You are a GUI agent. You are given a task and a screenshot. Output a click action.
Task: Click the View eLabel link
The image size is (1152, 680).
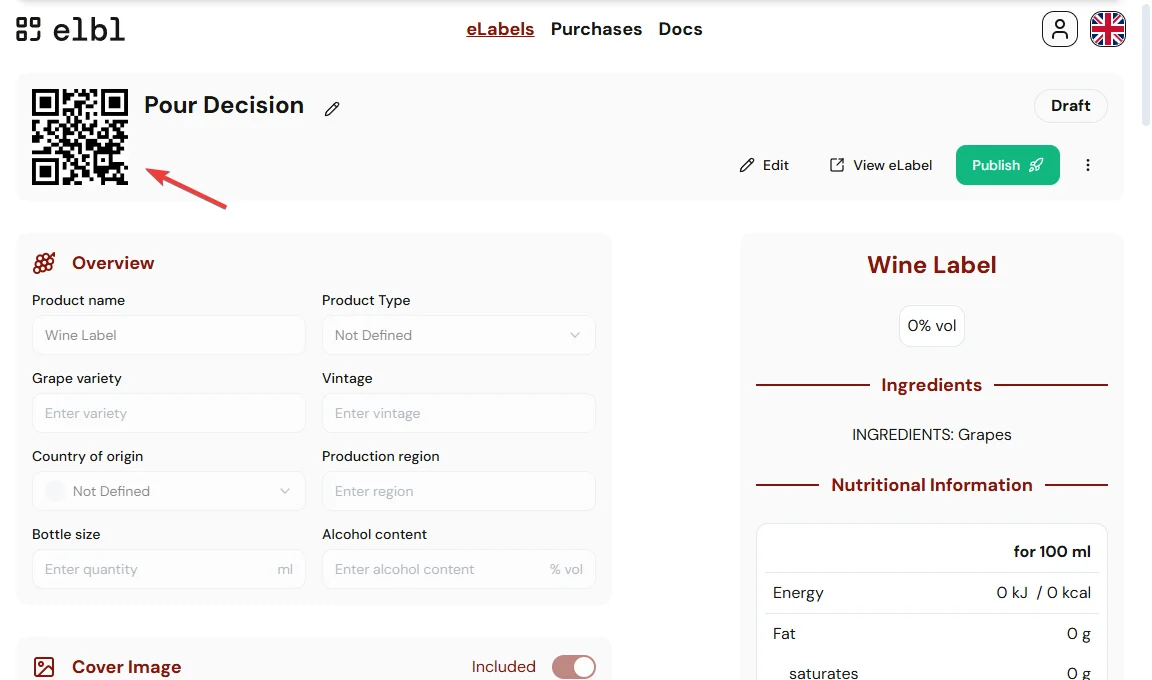click(881, 165)
